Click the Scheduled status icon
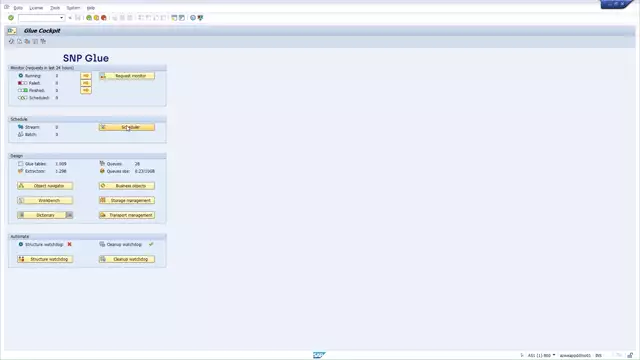This screenshot has width=640, height=360. tap(22, 98)
